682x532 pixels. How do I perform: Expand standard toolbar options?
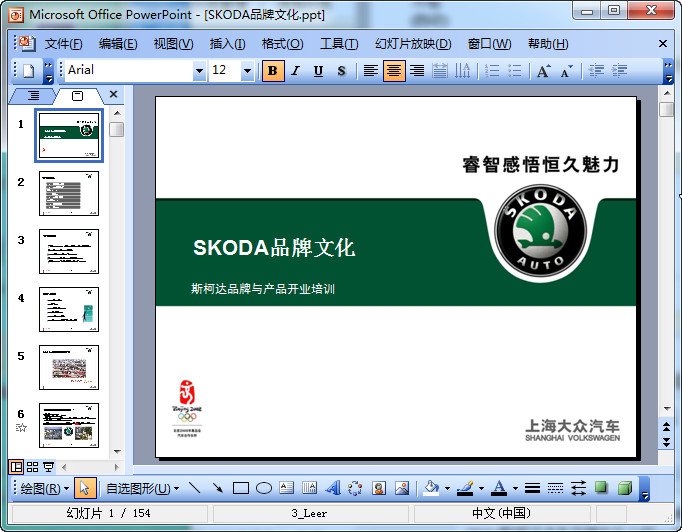(48, 71)
